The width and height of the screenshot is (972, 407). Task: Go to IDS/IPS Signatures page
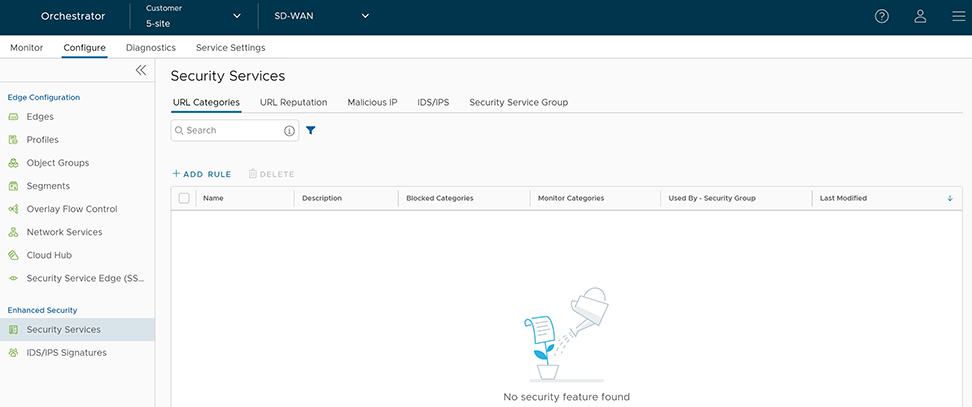point(66,352)
